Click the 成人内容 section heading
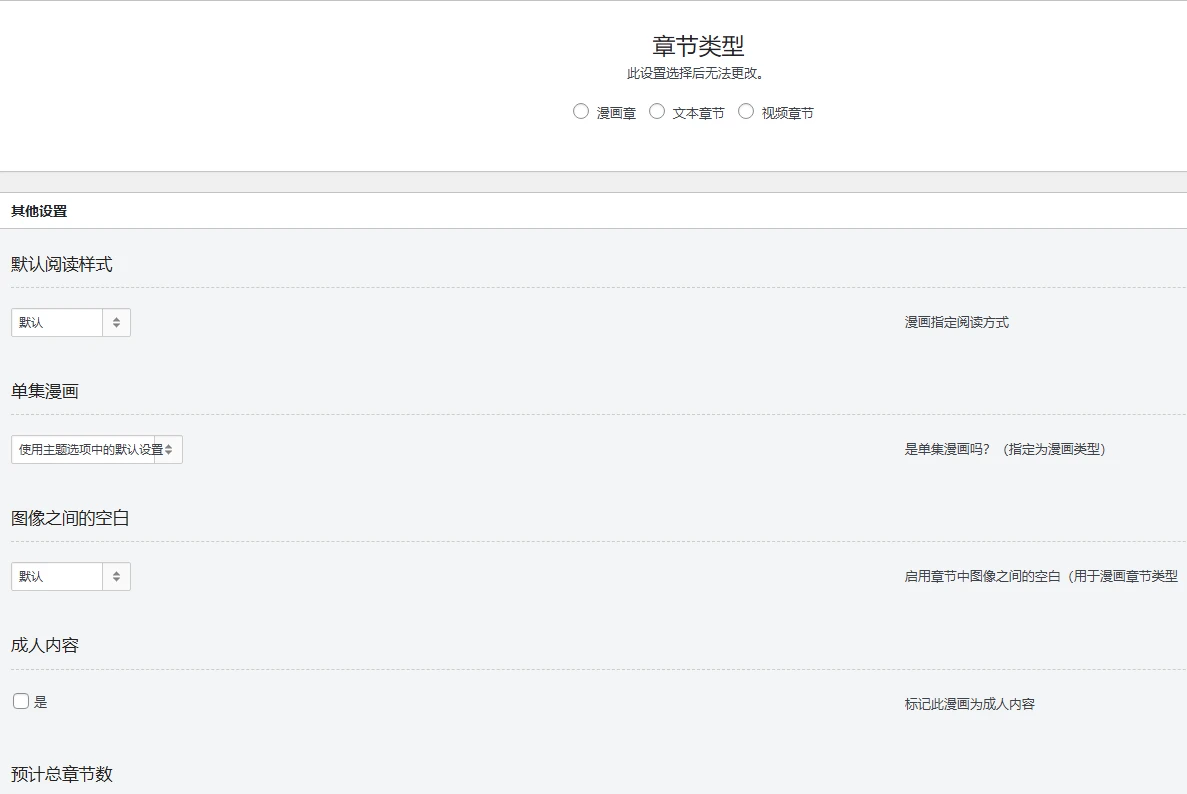 coord(44,644)
